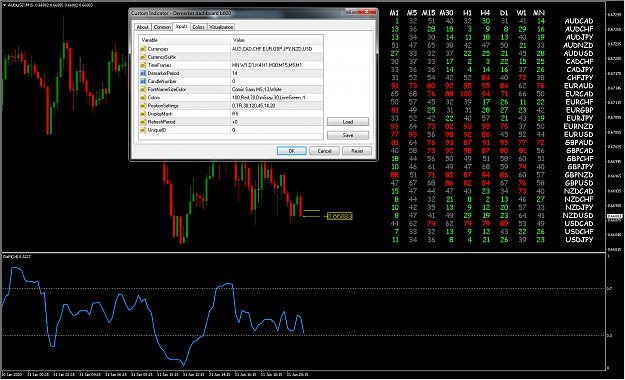625x380 pixels.
Task: Click the 'DeM(14)' indicator subwindow label
Action: (x=17, y=257)
